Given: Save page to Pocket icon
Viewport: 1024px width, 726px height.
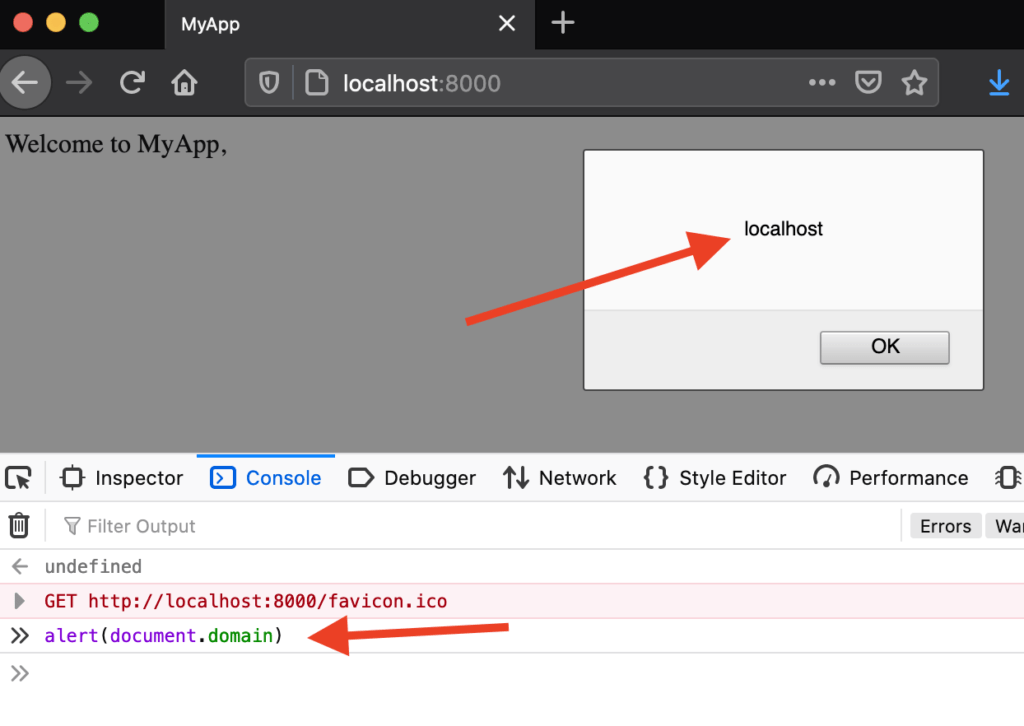Looking at the screenshot, I should 868,83.
